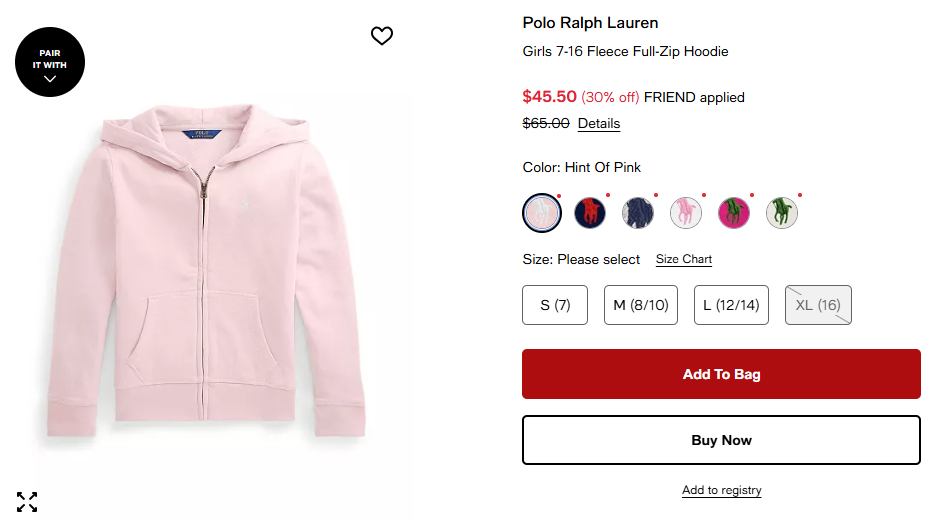Pick grey swatch with navy pony

[x=638, y=212]
